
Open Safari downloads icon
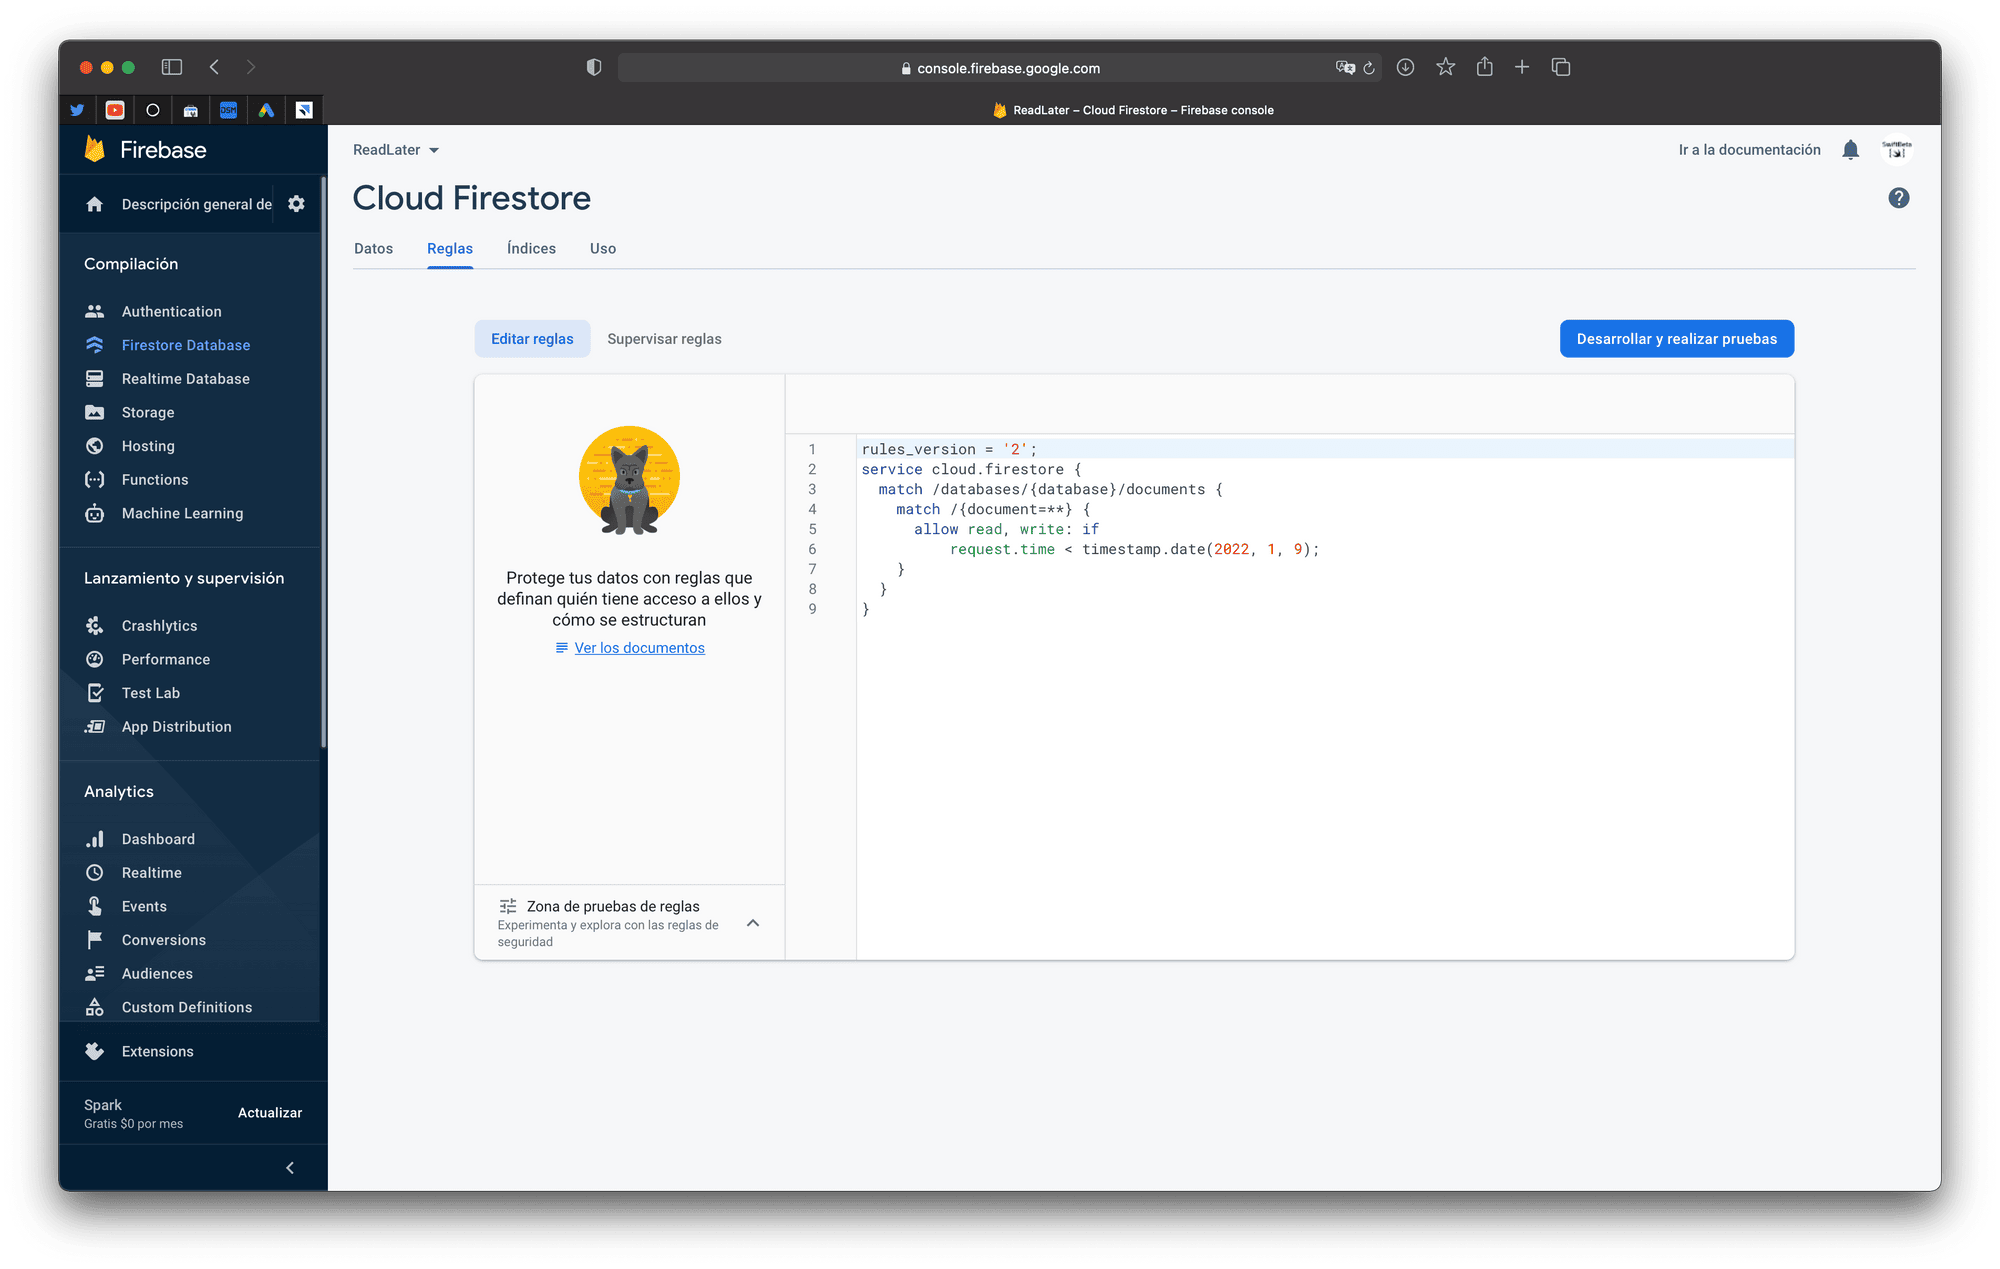pos(1405,67)
